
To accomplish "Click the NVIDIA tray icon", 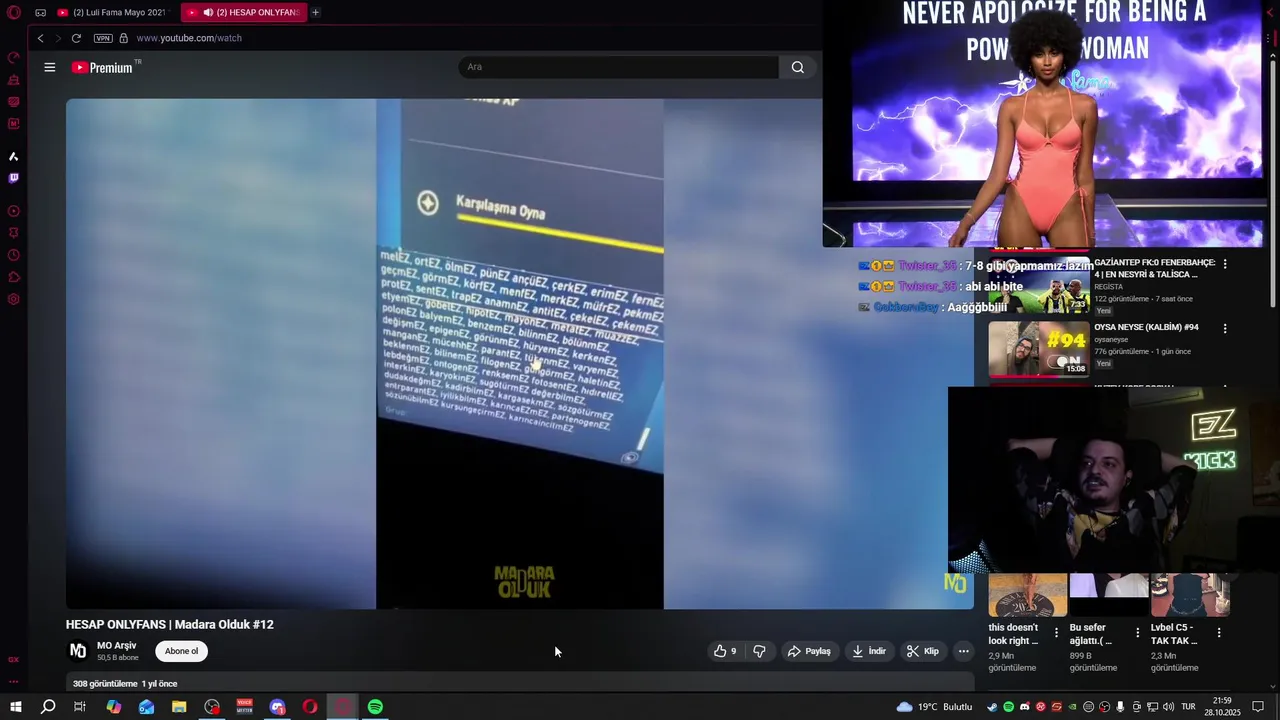I will (x=1072, y=707).
